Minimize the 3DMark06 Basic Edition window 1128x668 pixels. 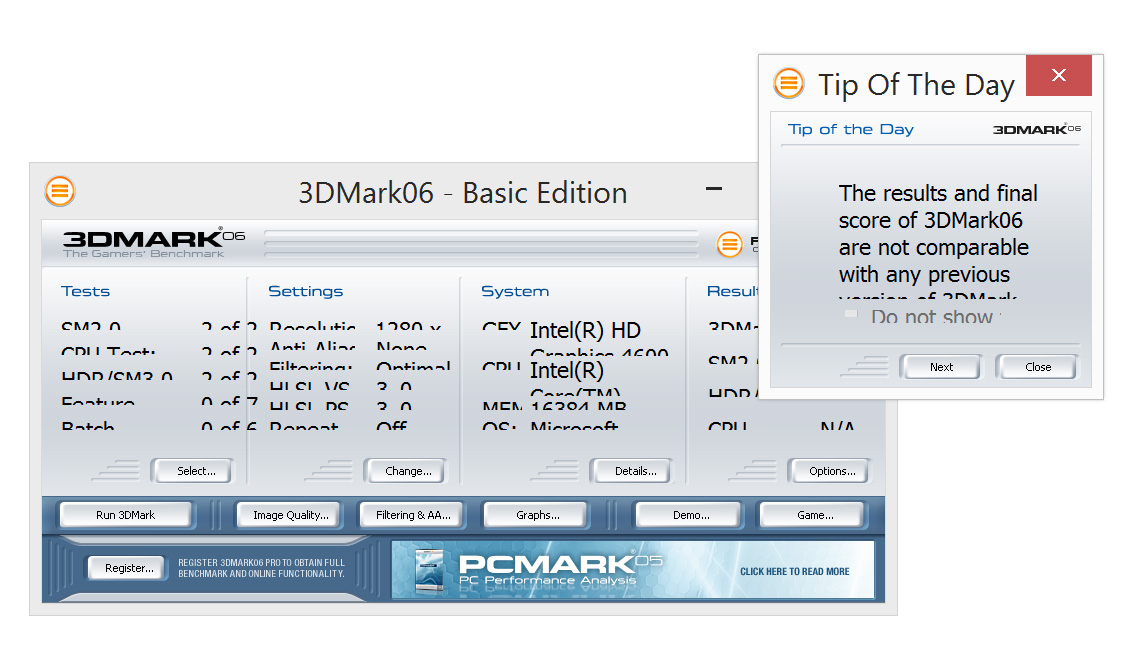[x=714, y=189]
